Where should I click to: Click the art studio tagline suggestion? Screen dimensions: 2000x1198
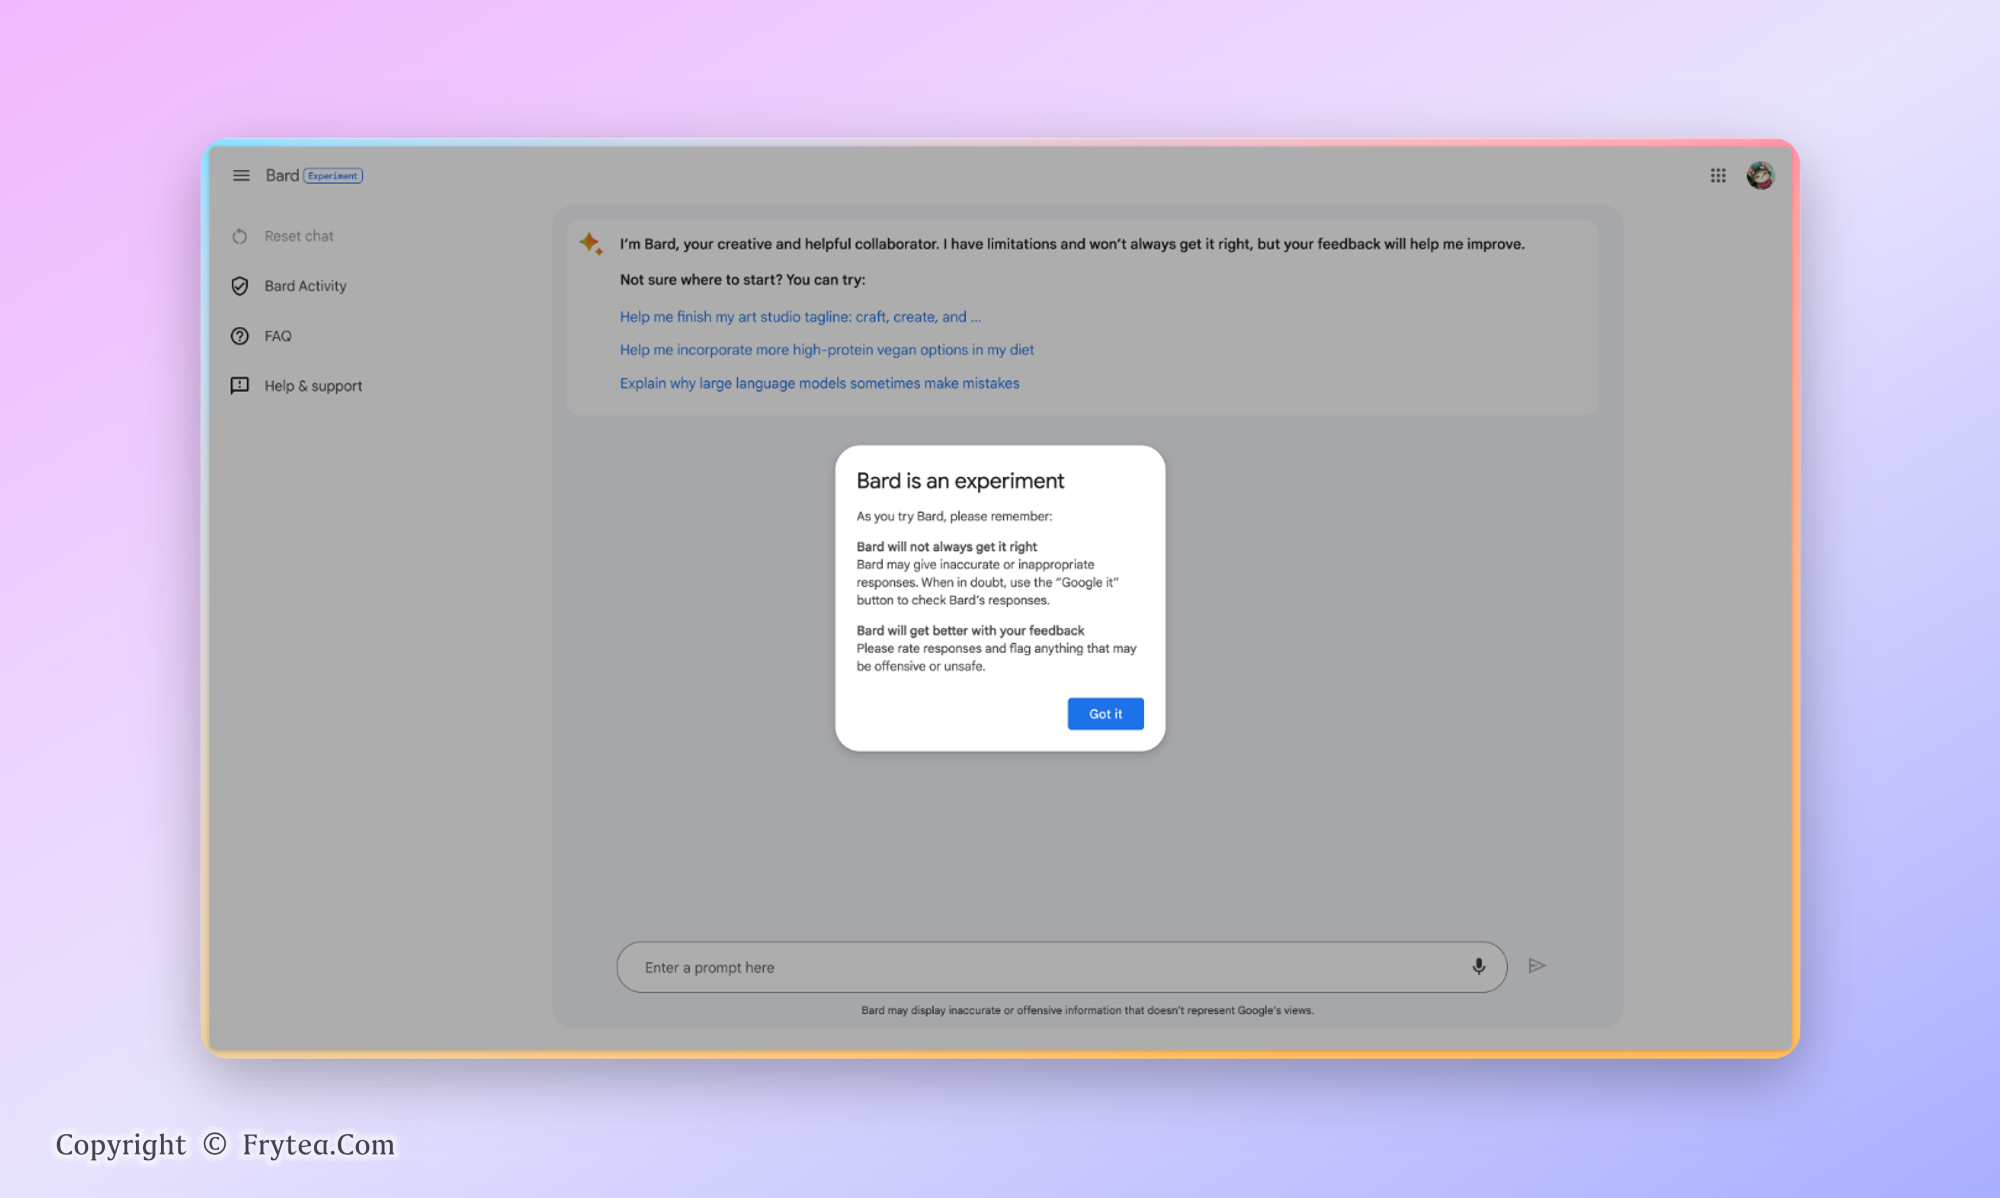point(800,317)
